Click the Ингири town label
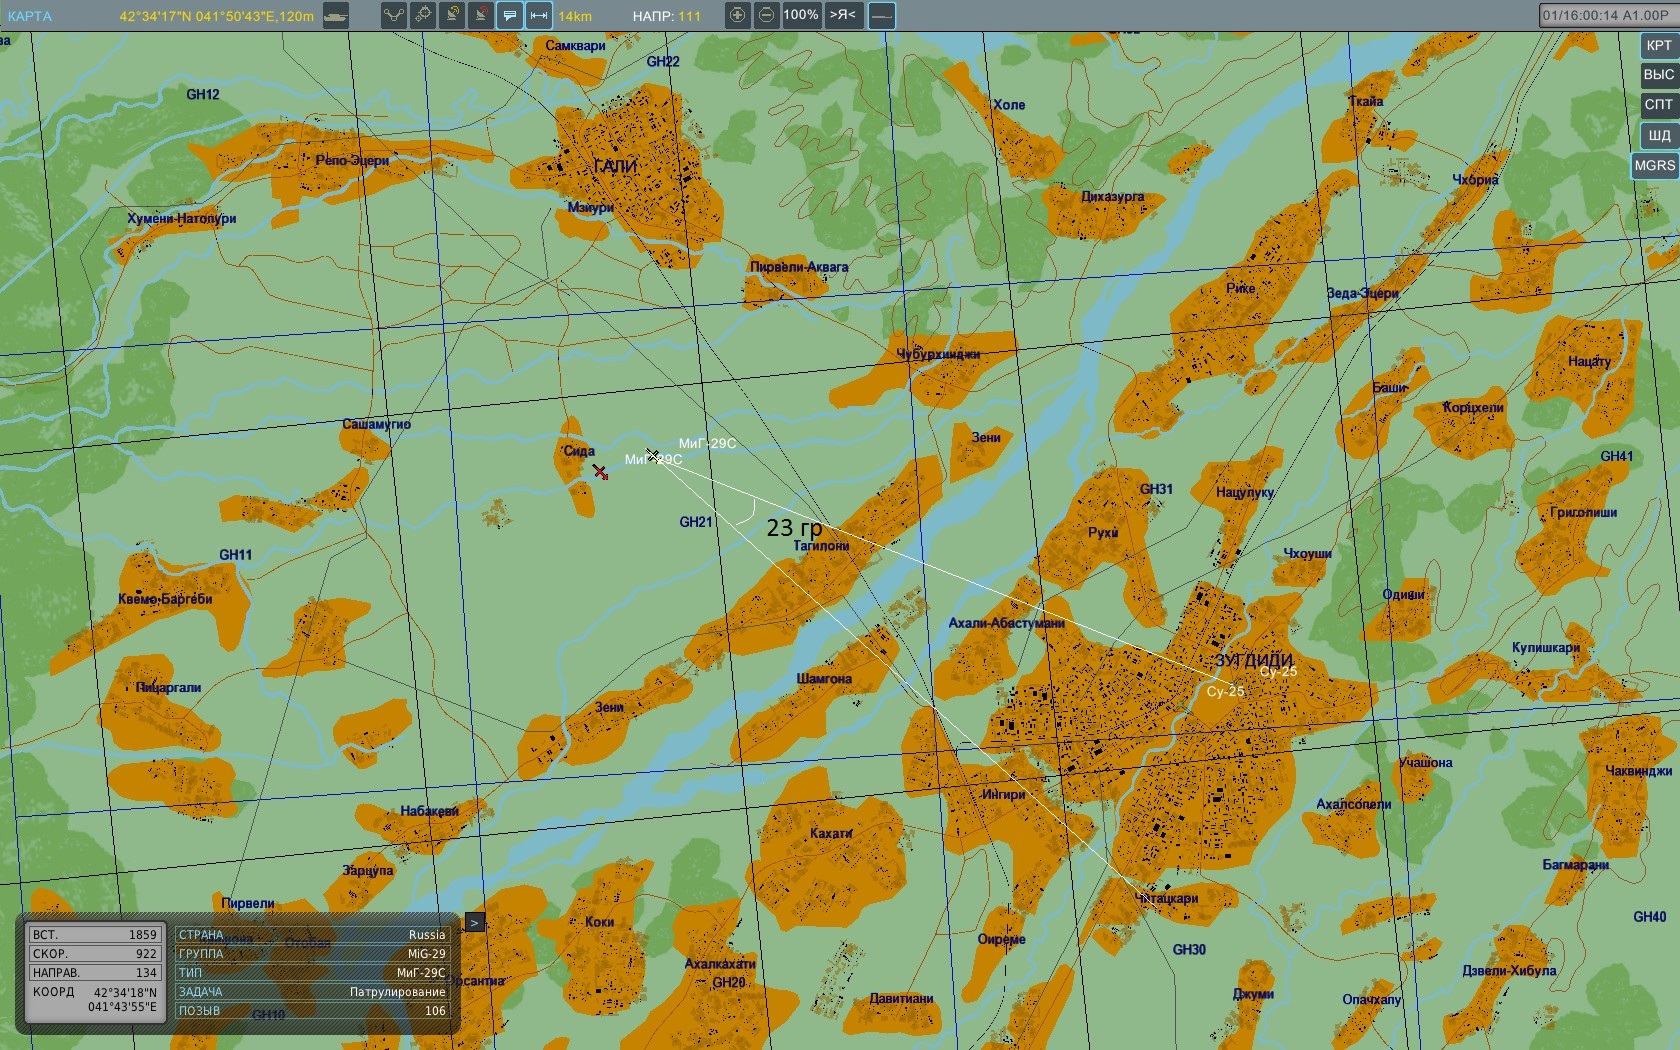Viewport: 1680px width, 1050px height. coord(1003,794)
